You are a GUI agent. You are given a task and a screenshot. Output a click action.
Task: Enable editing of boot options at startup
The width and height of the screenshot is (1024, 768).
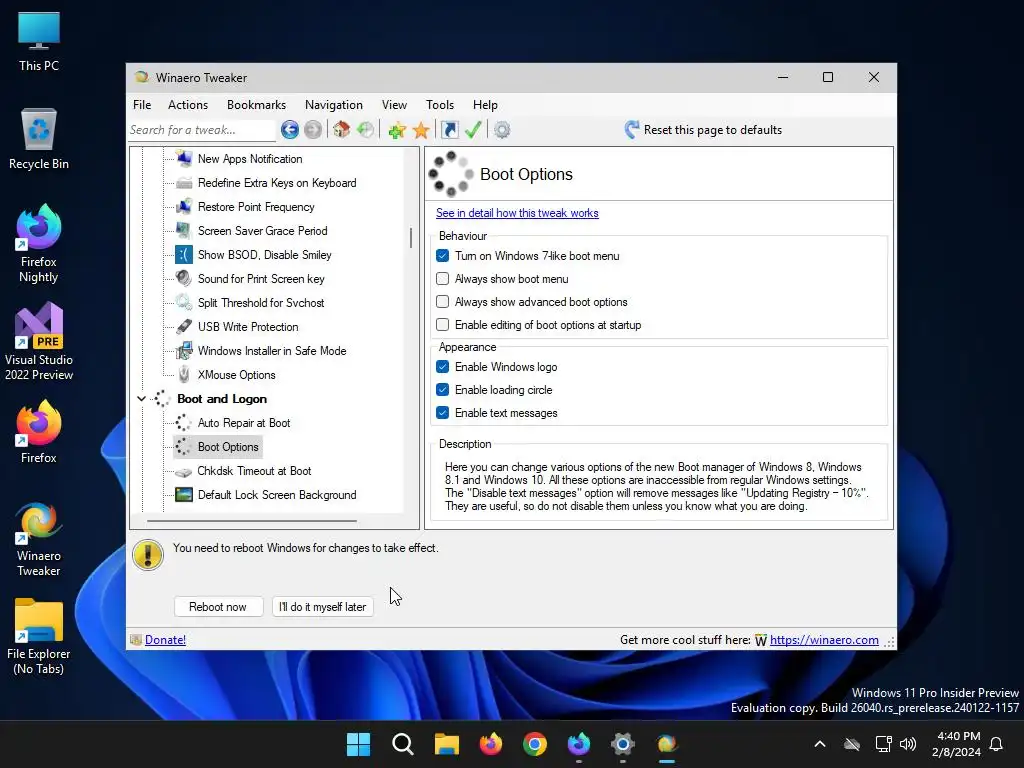(443, 325)
